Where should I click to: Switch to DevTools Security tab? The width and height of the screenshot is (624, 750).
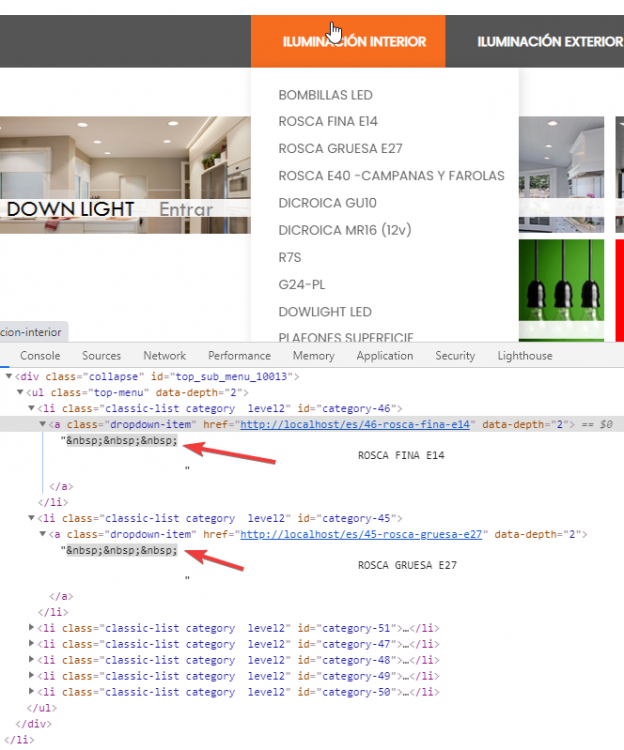(455, 356)
